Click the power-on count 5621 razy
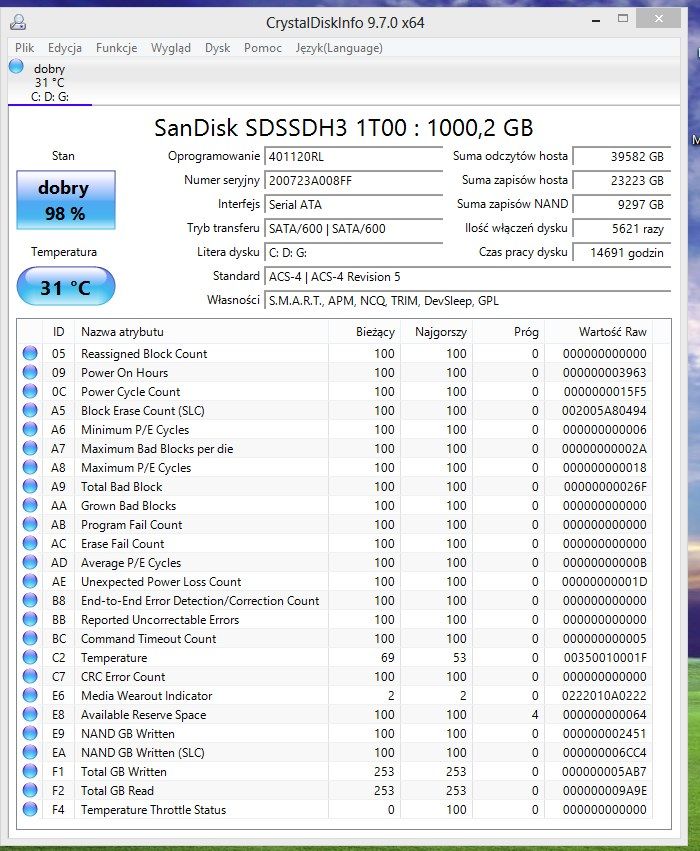The image size is (700, 851). (622, 228)
